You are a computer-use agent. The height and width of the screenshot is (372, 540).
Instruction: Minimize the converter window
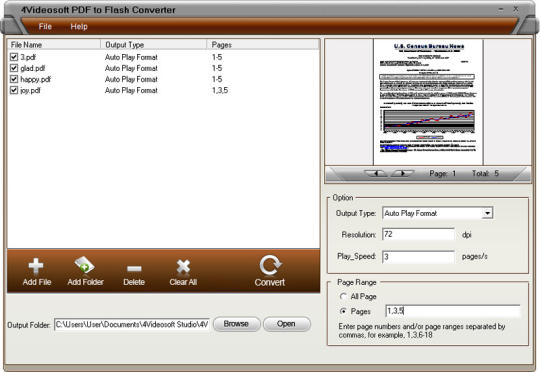pos(501,10)
